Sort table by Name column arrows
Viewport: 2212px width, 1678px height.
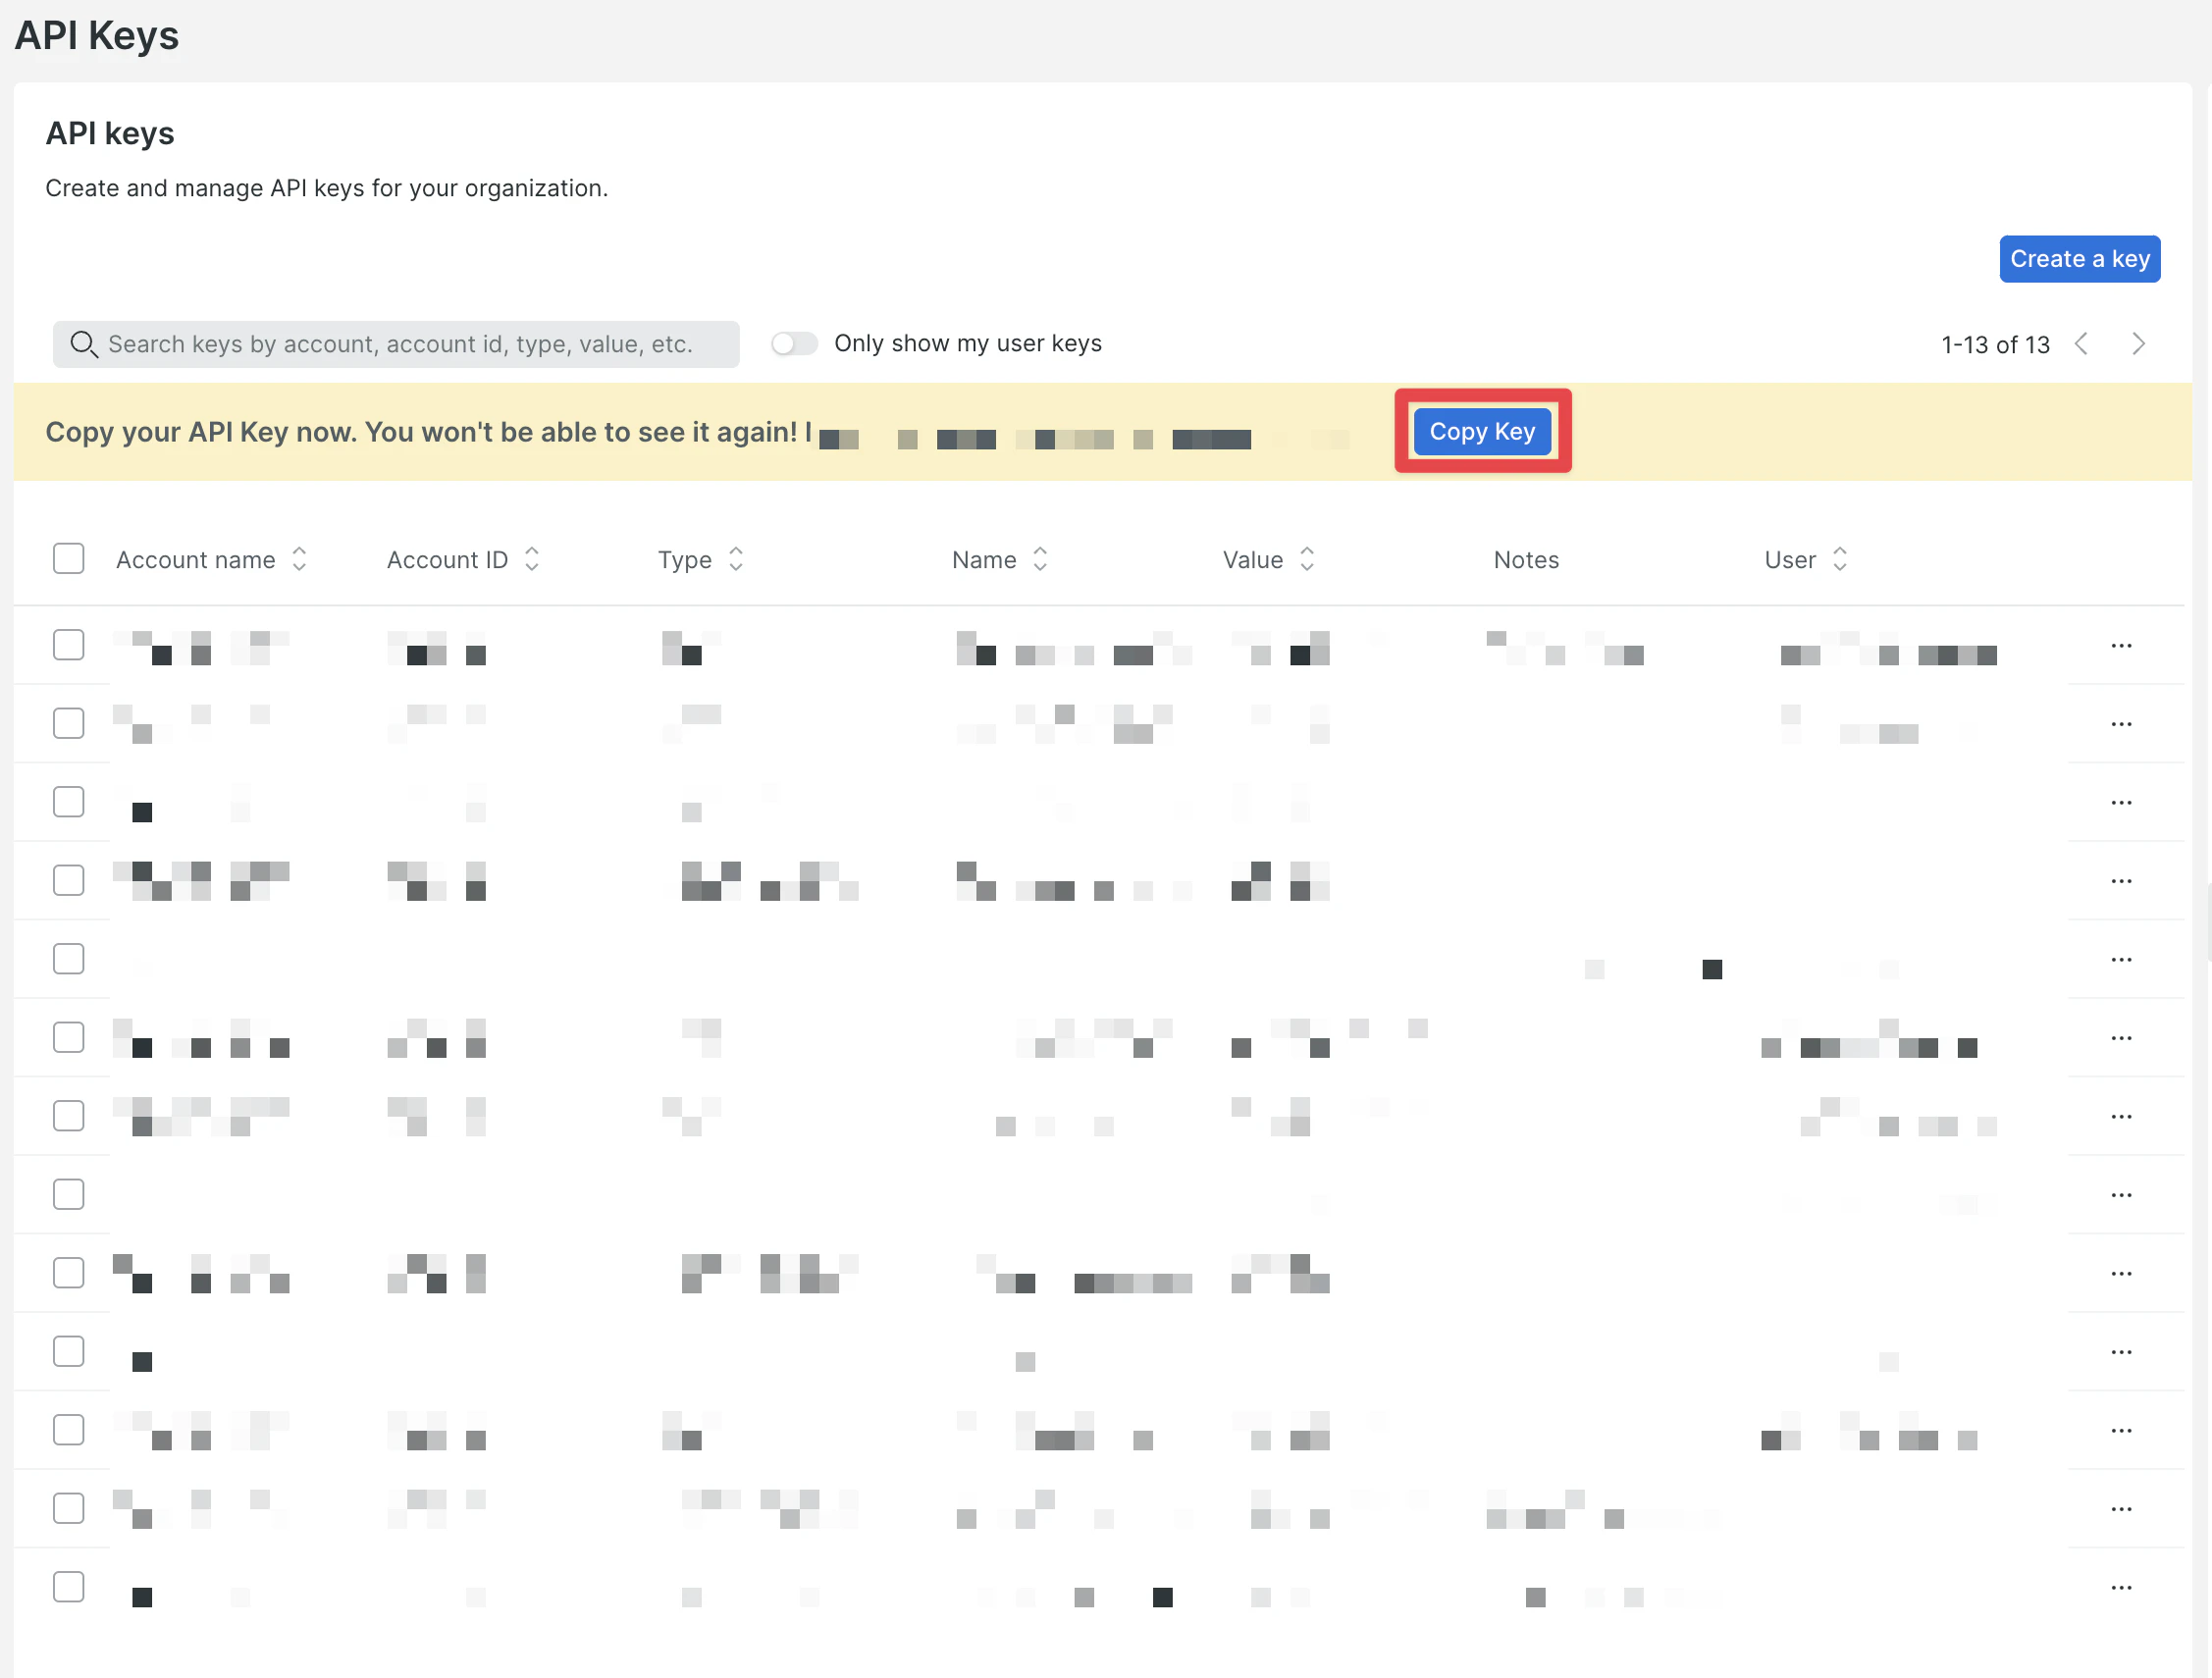1040,559
